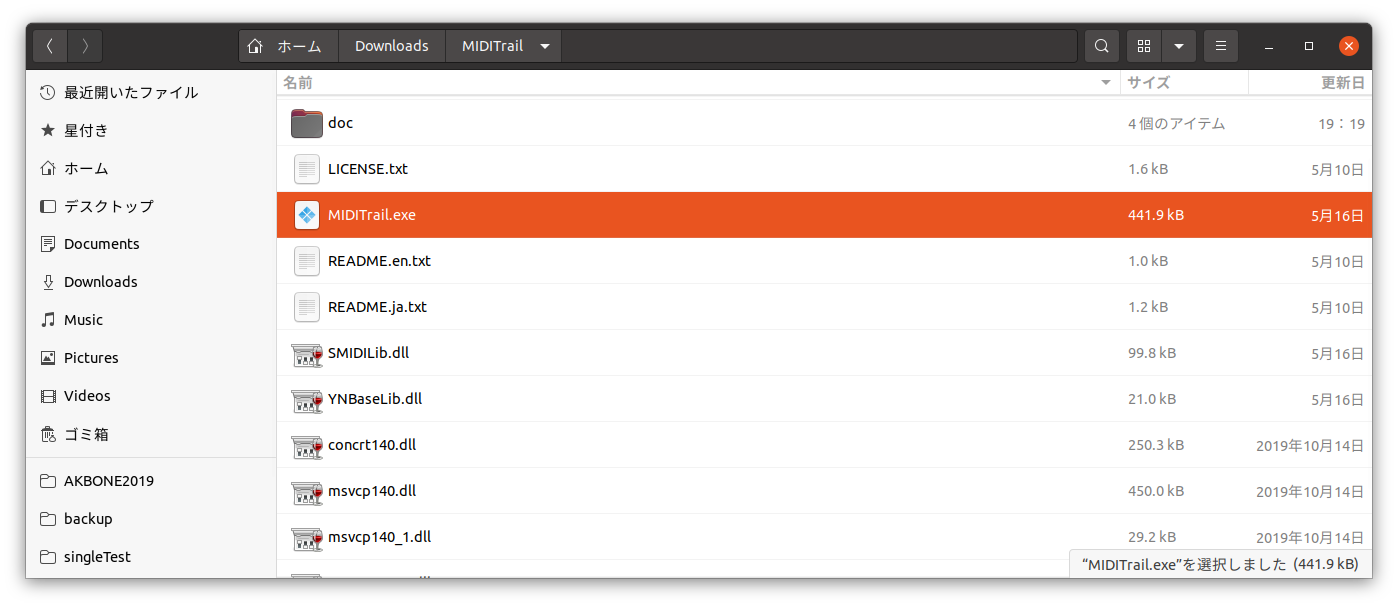Select the LICENSE.txt file icon
Viewport: 1398px width, 607px height.
point(307,169)
